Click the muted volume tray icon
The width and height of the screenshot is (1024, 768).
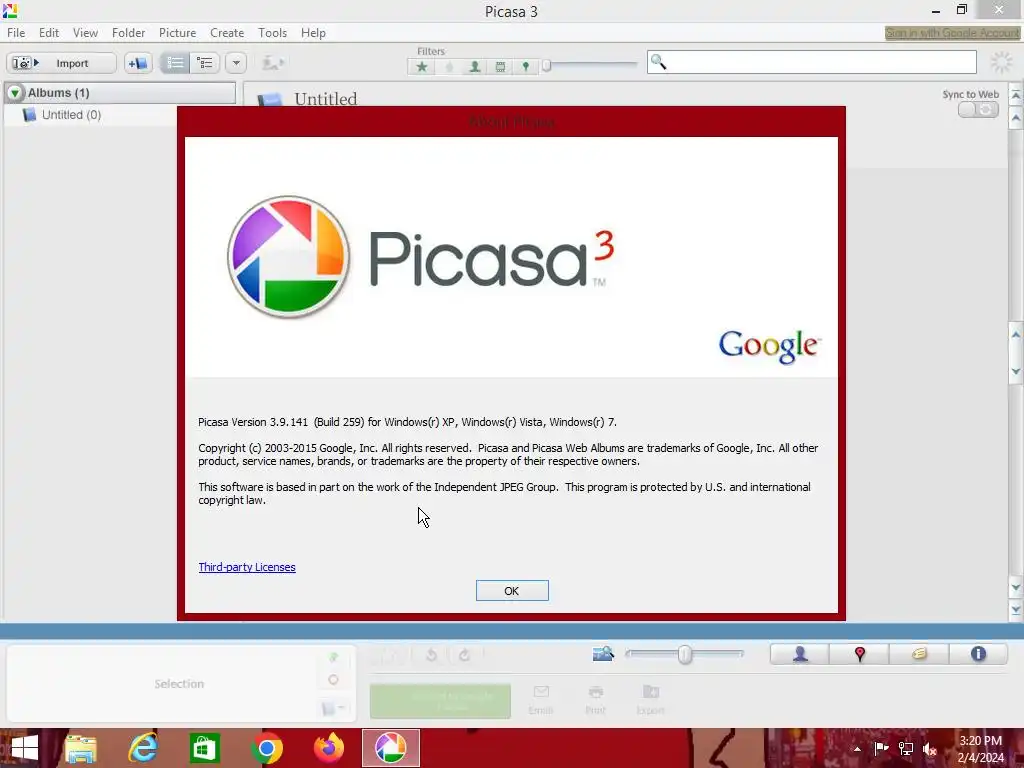930,749
